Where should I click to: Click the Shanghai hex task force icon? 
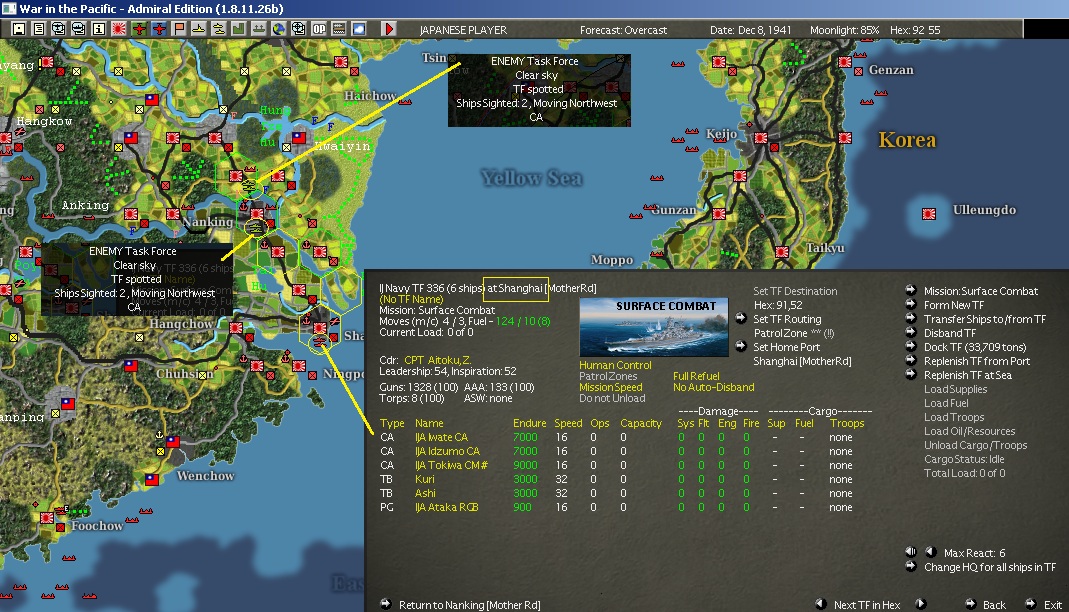tap(319, 342)
